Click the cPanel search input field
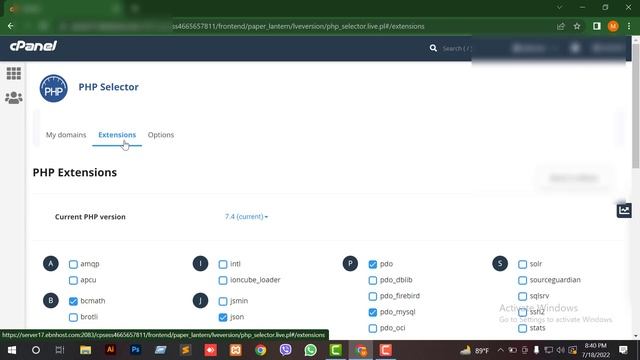The width and height of the screenshot is (640, 360). (x=457, y=48)
